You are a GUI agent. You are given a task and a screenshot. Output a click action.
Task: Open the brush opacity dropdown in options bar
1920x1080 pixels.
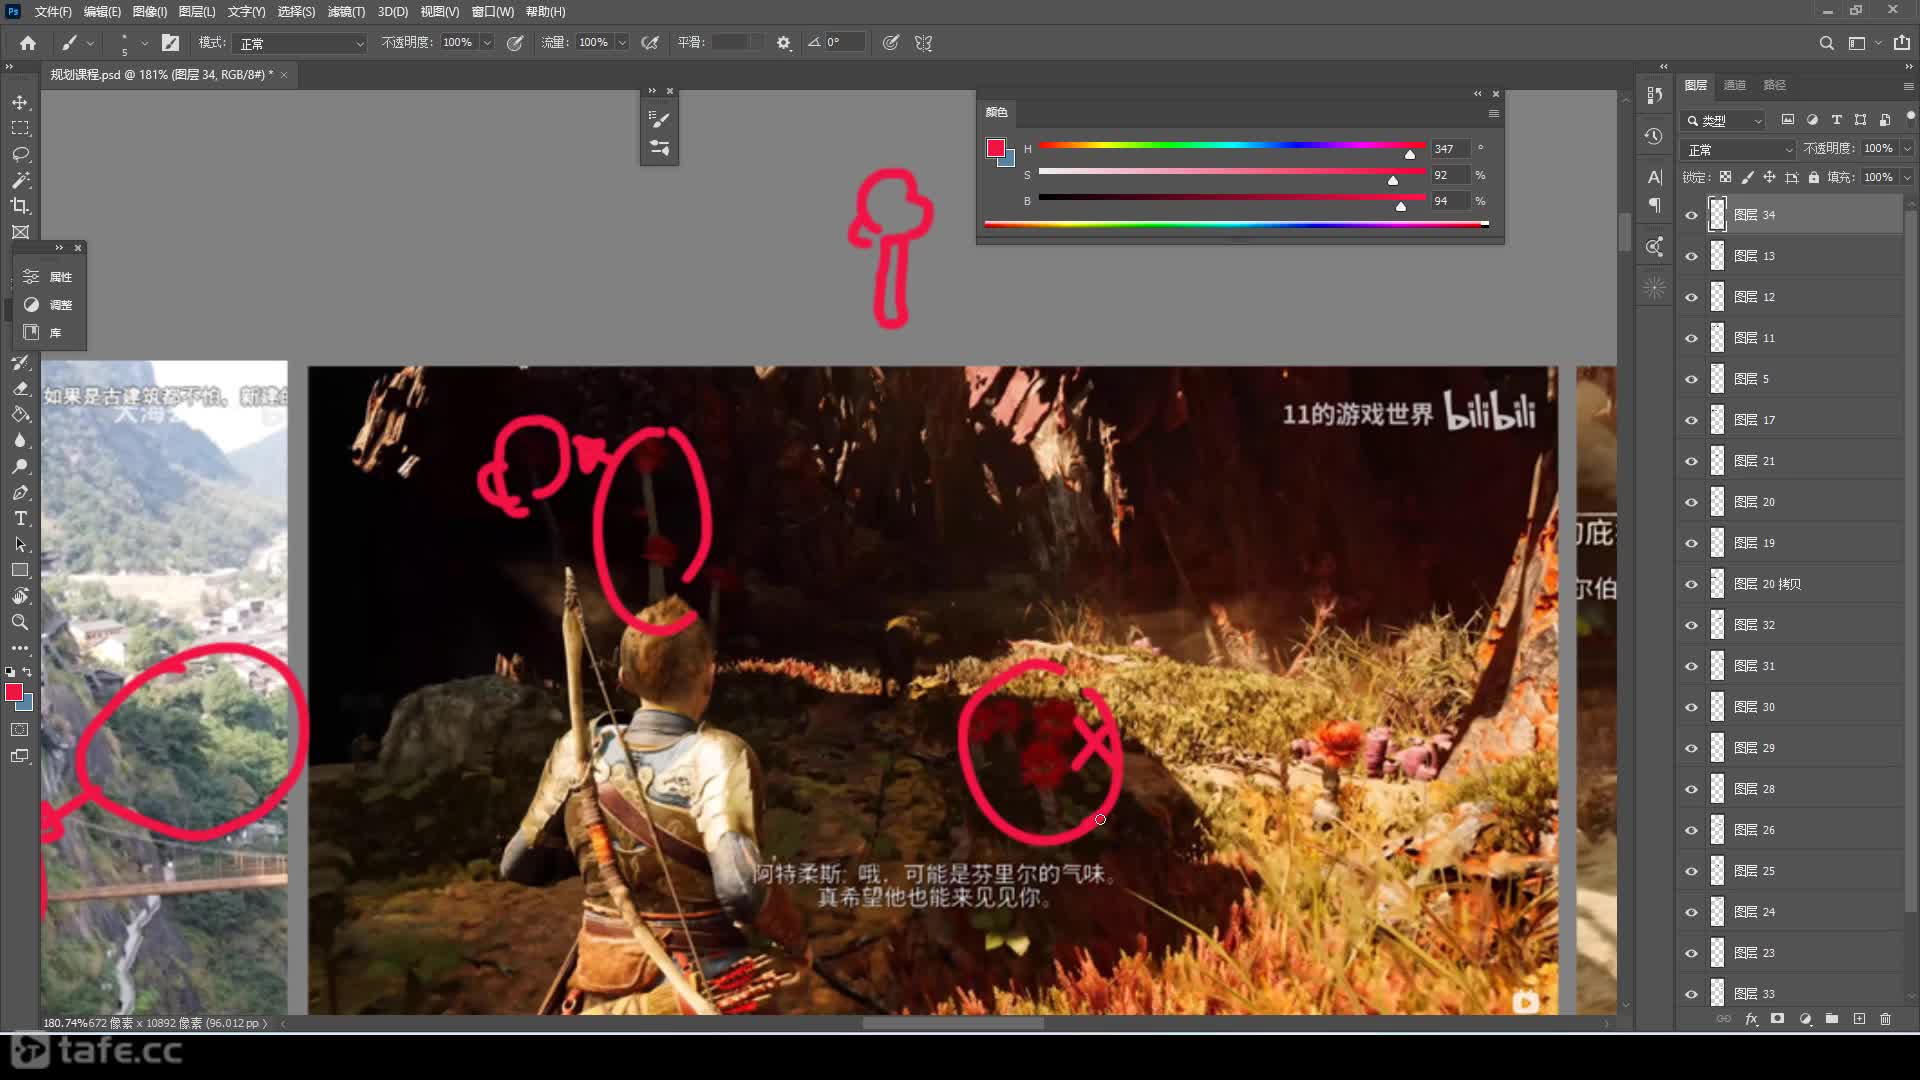(x=486, y=42)
